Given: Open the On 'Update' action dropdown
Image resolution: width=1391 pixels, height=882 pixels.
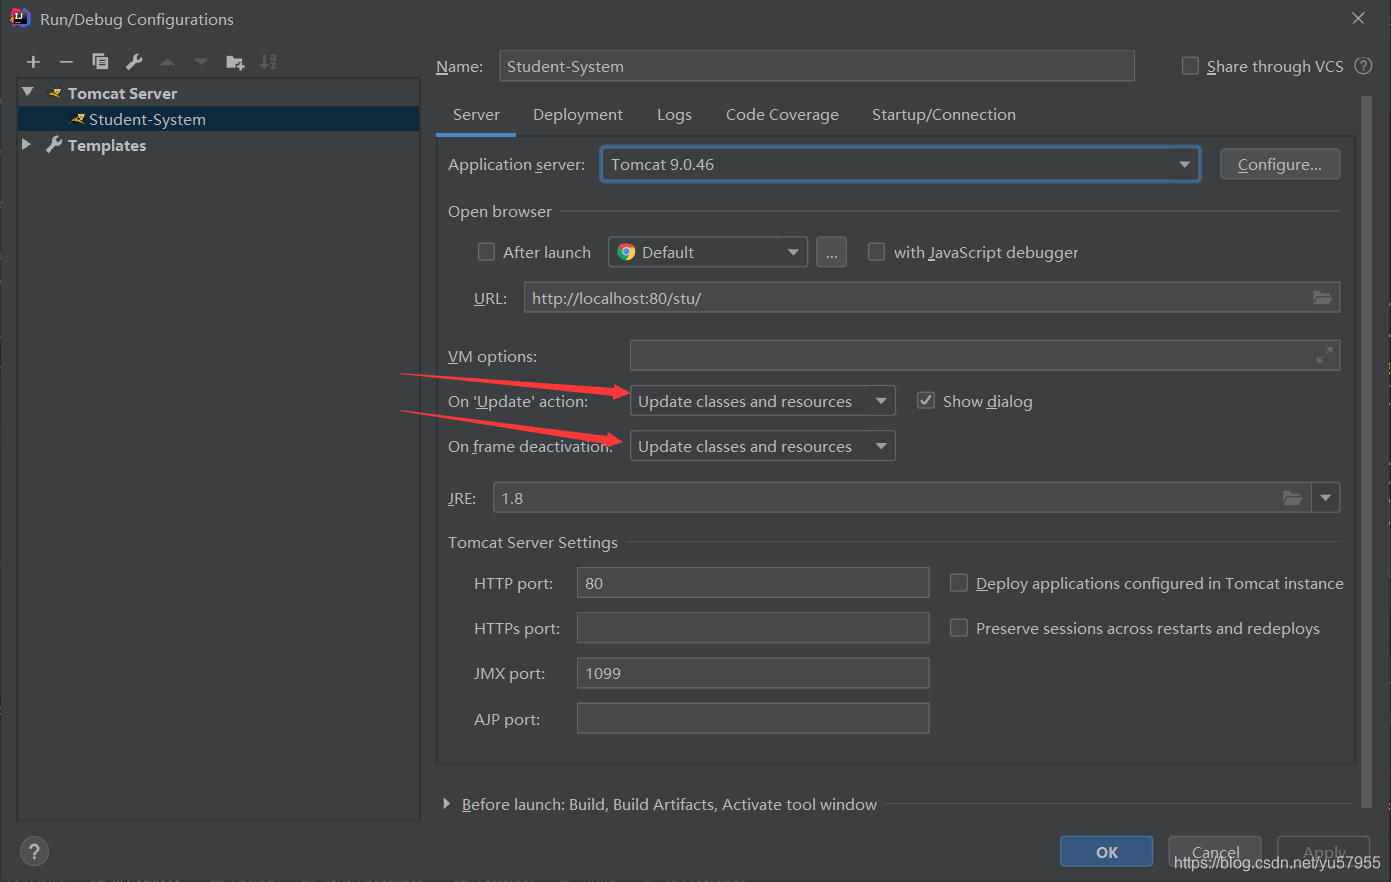Looking at the screenshot, I should [762, 401].
